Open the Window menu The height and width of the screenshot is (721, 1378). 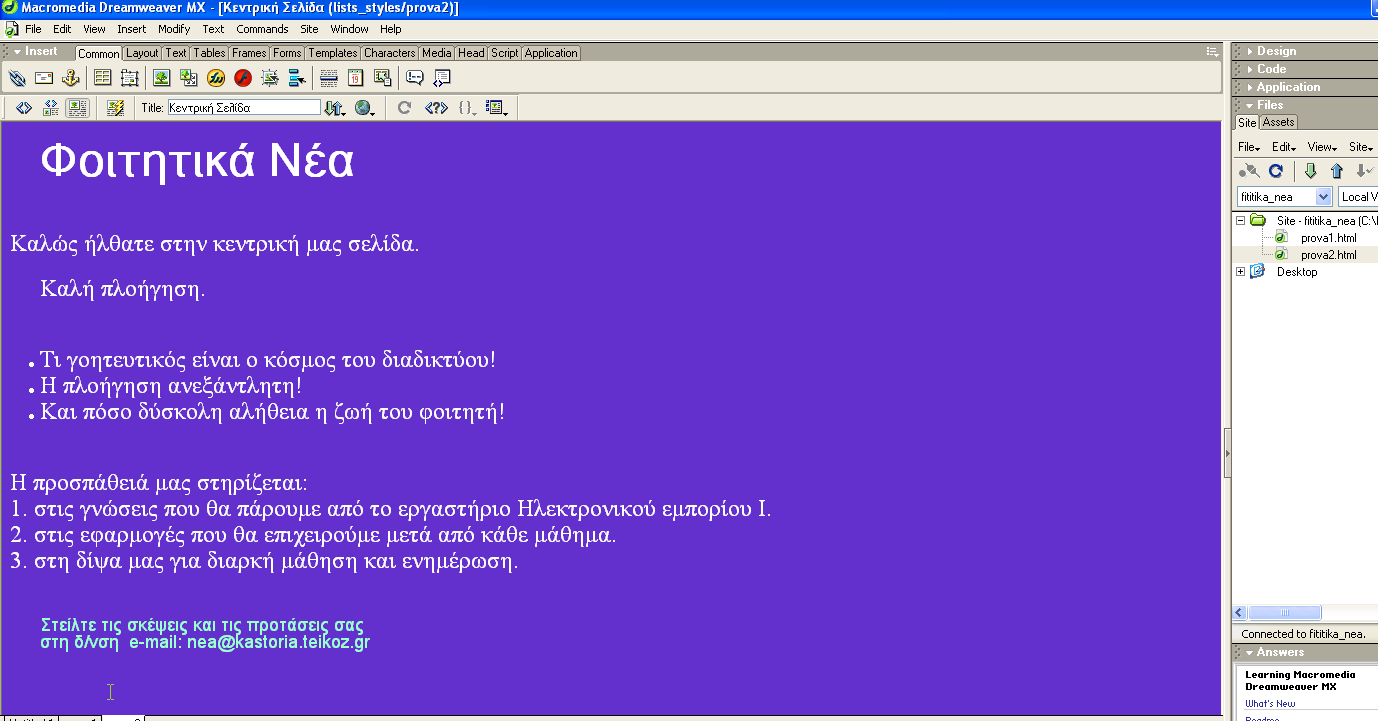coord(349,29)
